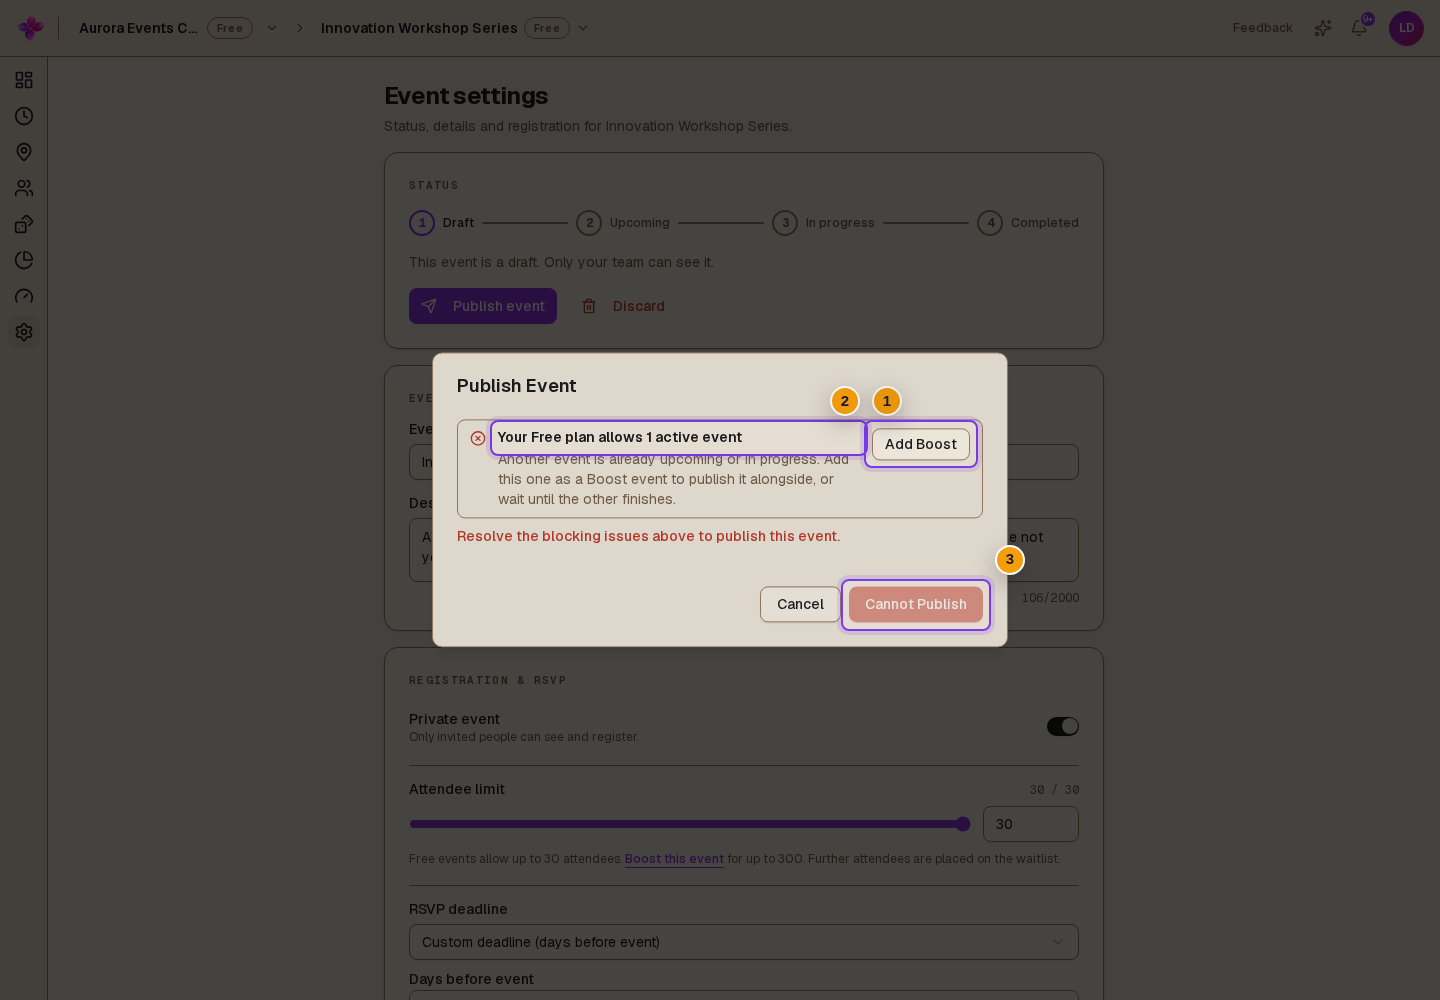
Task: Open the clock icon in sidebar
Action: pyautogui.click(x=24, y=116)
